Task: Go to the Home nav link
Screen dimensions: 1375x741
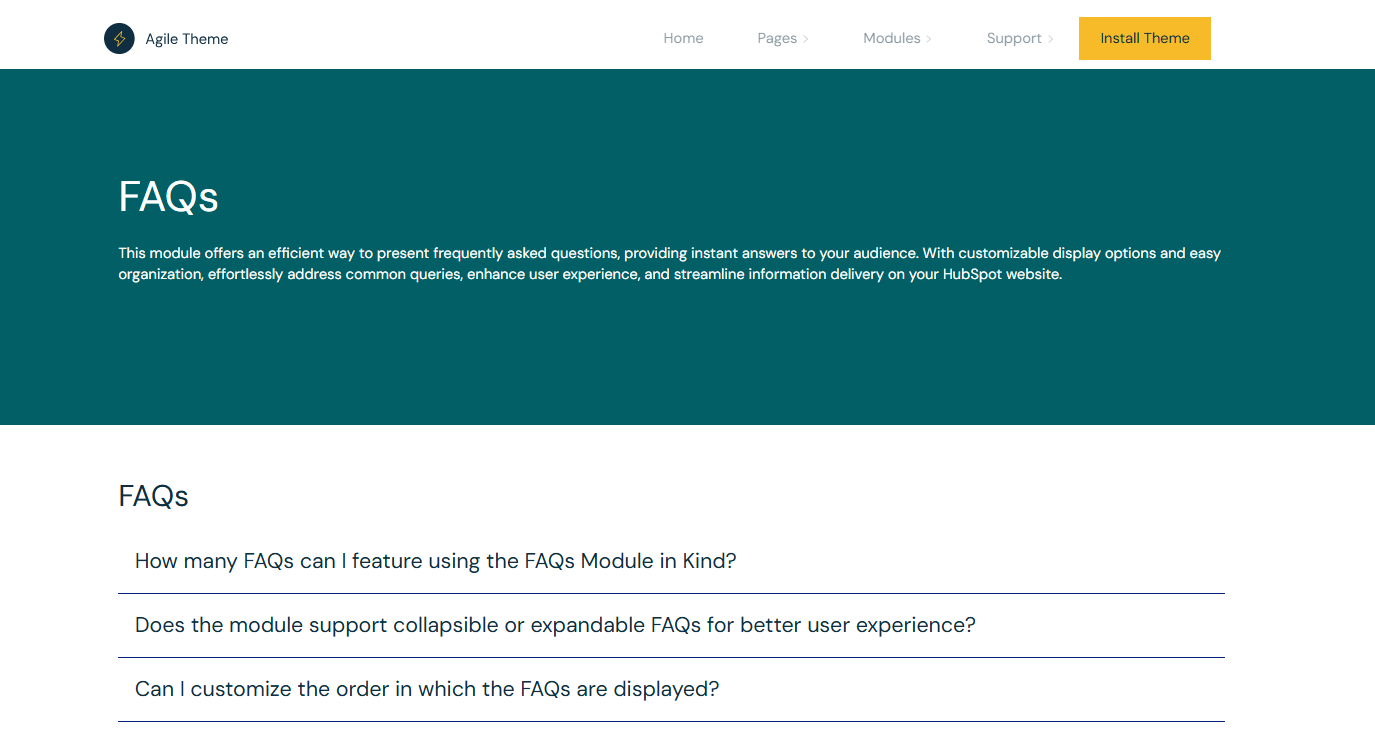Action: tap(683, 38)
